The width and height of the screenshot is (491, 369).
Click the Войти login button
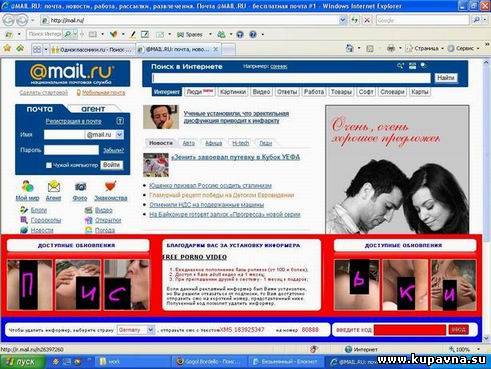click(x=111, y=165)
